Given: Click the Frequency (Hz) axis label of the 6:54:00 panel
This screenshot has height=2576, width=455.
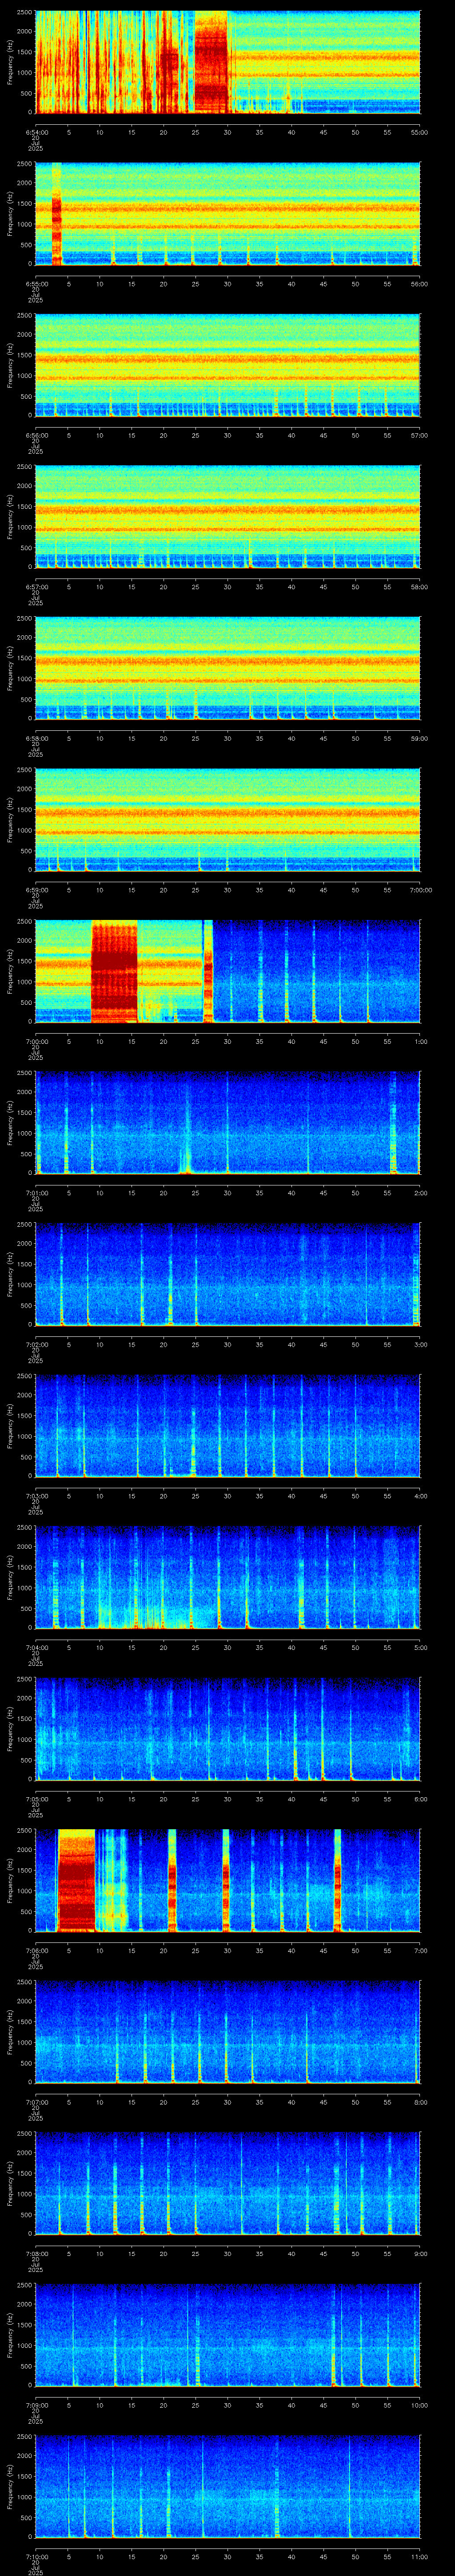Looking at the screenshot, I should click(x=10, y=63).
